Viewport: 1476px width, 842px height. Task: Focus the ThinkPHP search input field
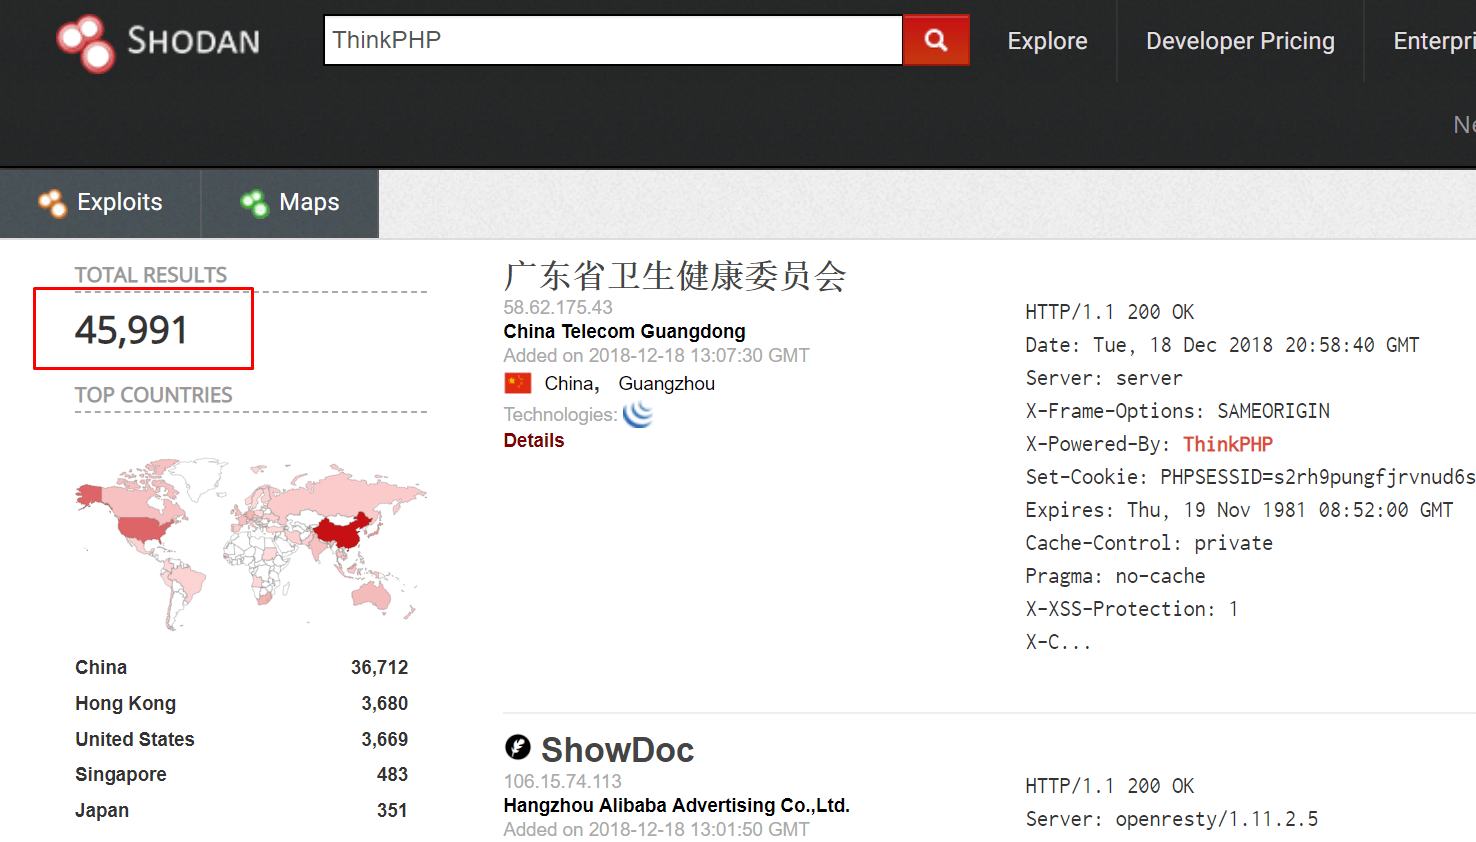[x=612, y=40]
